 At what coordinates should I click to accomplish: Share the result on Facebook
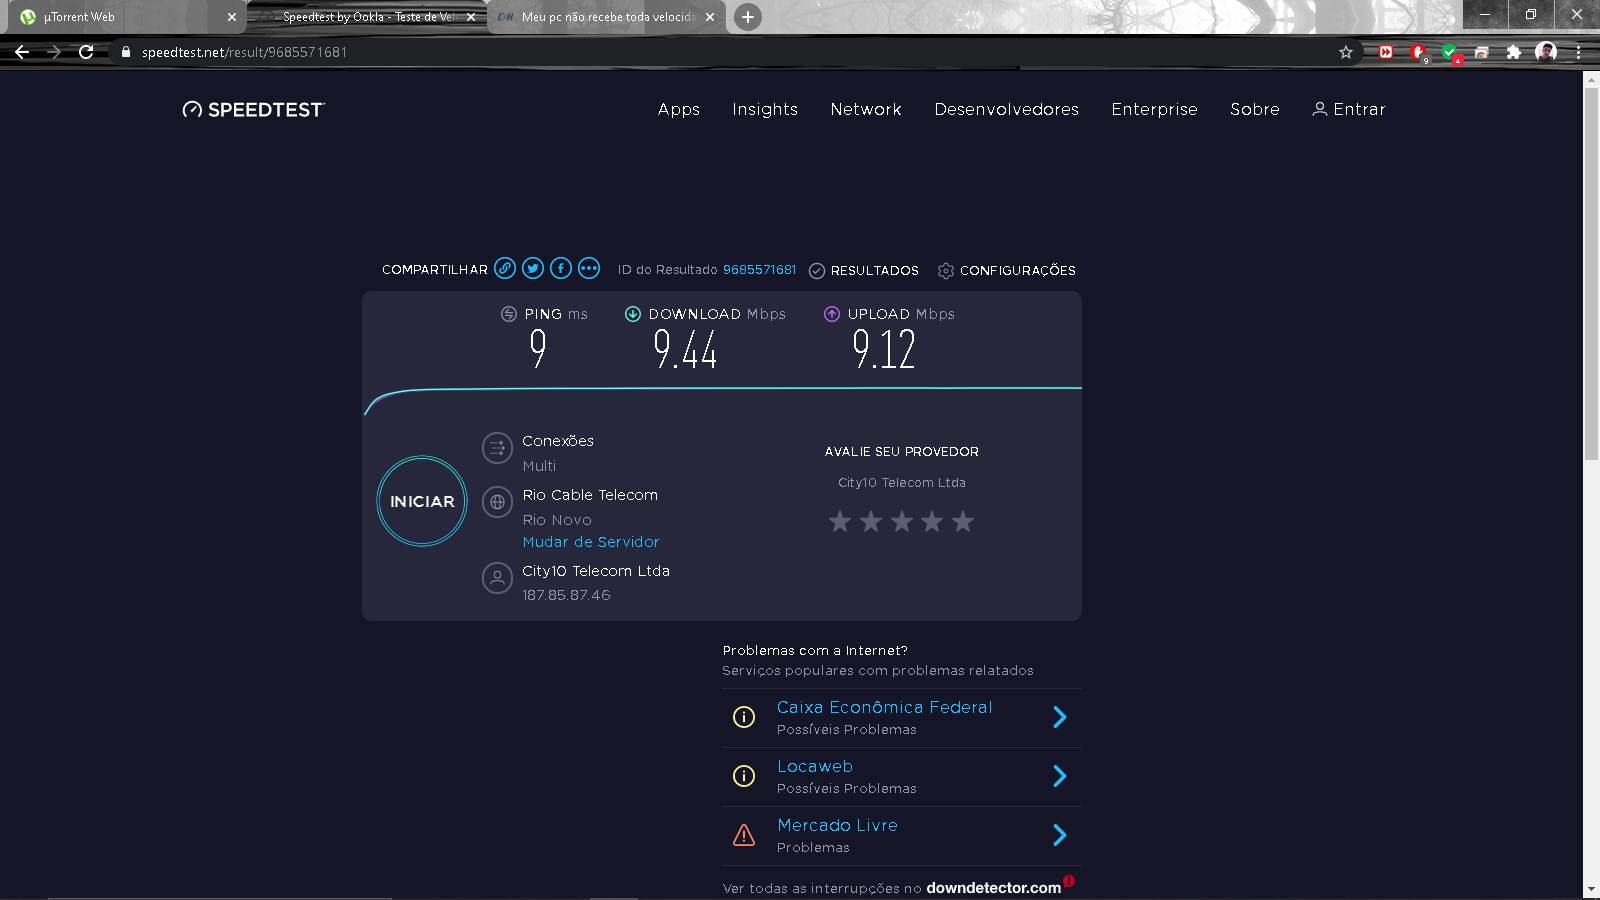coord(561,268)
